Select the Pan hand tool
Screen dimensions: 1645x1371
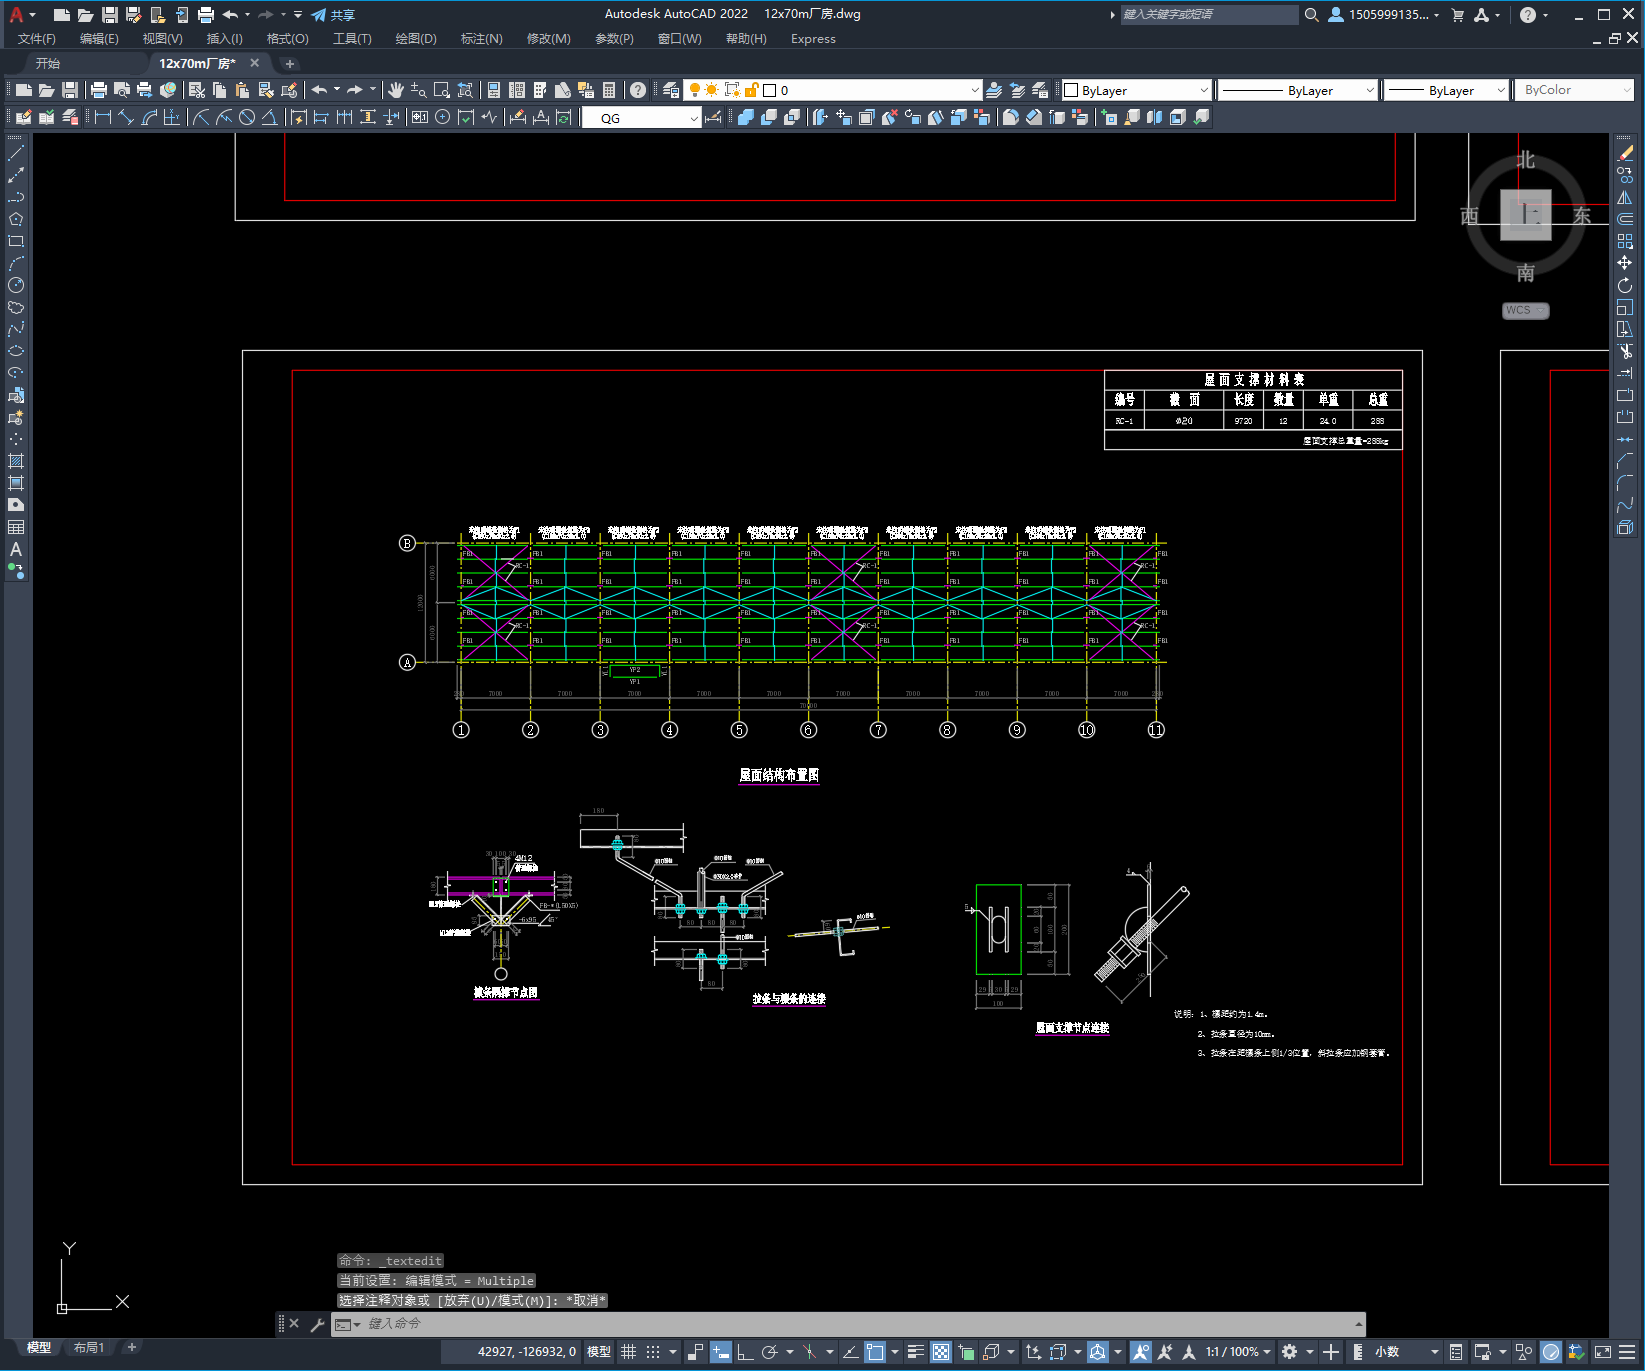point(396,90)
